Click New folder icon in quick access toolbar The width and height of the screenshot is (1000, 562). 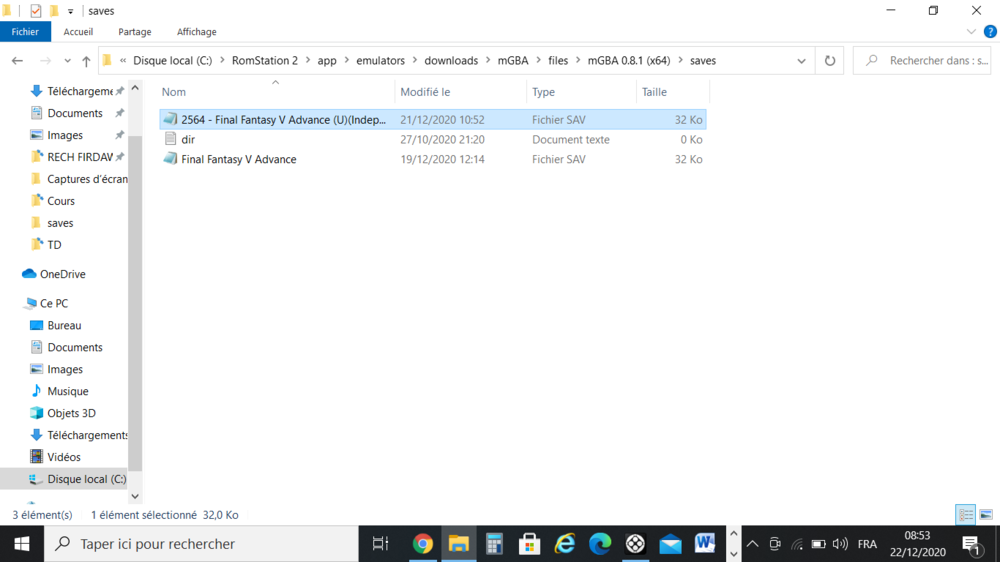coord(54,11)
